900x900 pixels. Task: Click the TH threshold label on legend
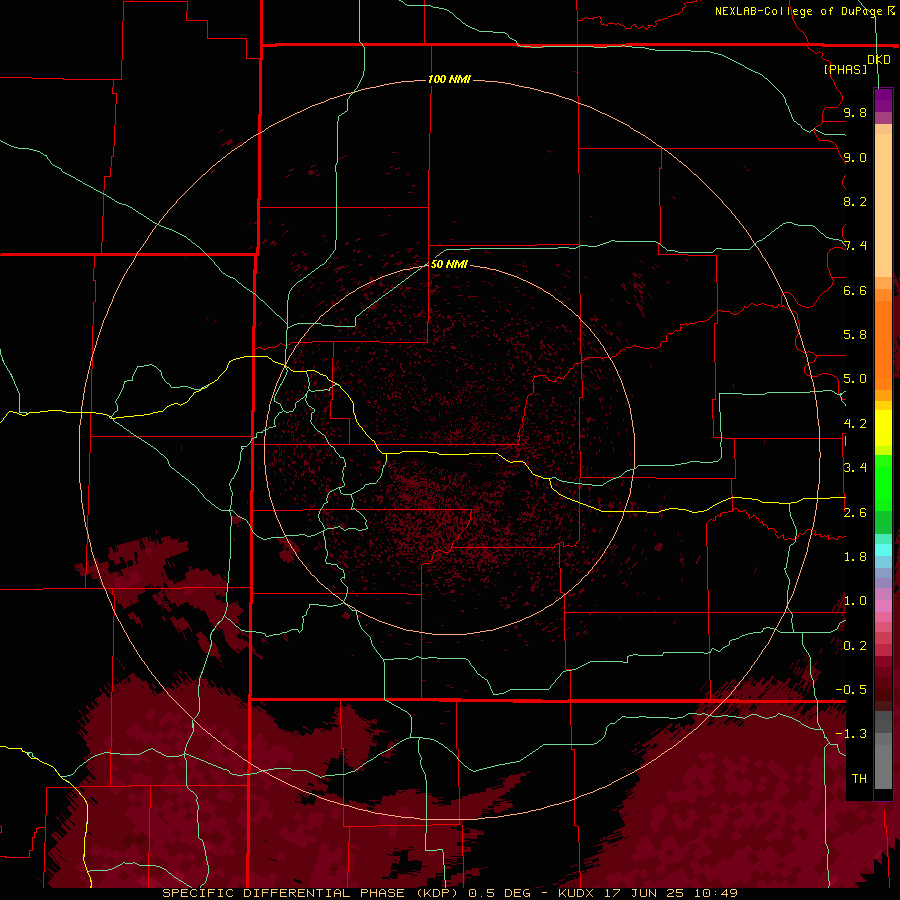pos(859,779)
